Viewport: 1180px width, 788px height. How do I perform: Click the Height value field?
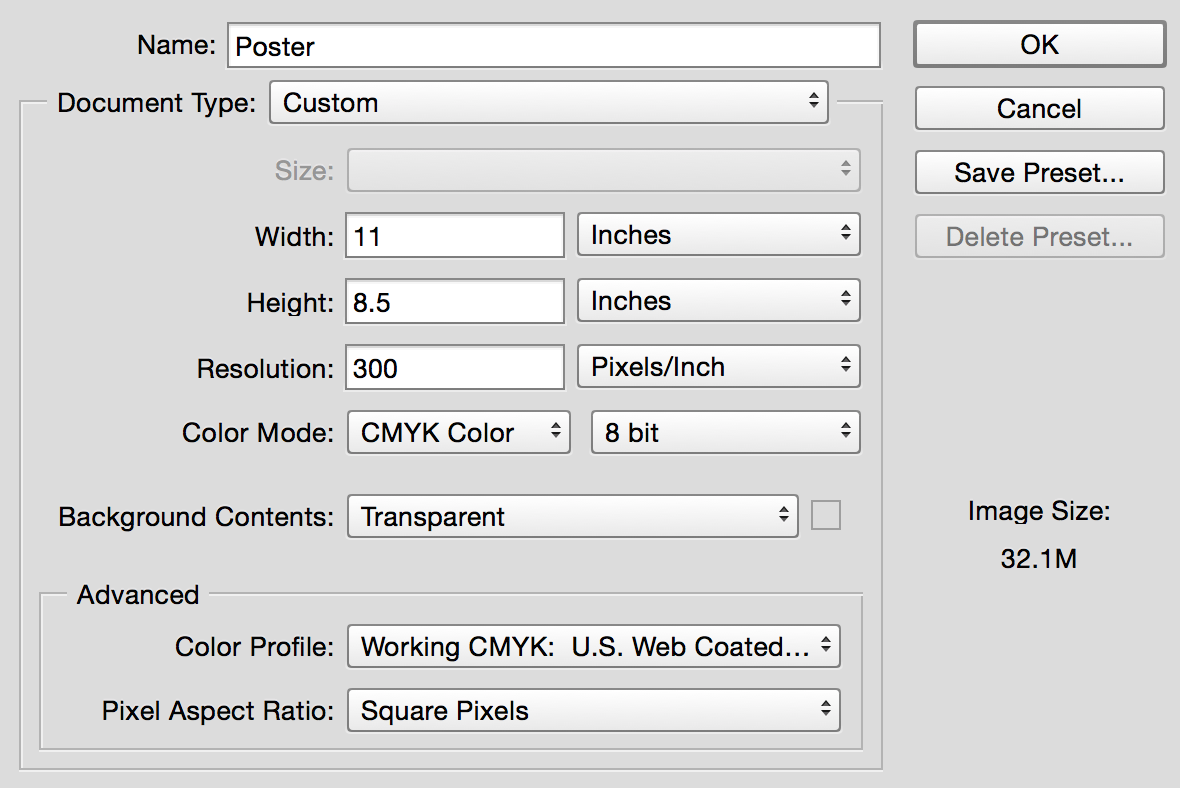point(455,302)
